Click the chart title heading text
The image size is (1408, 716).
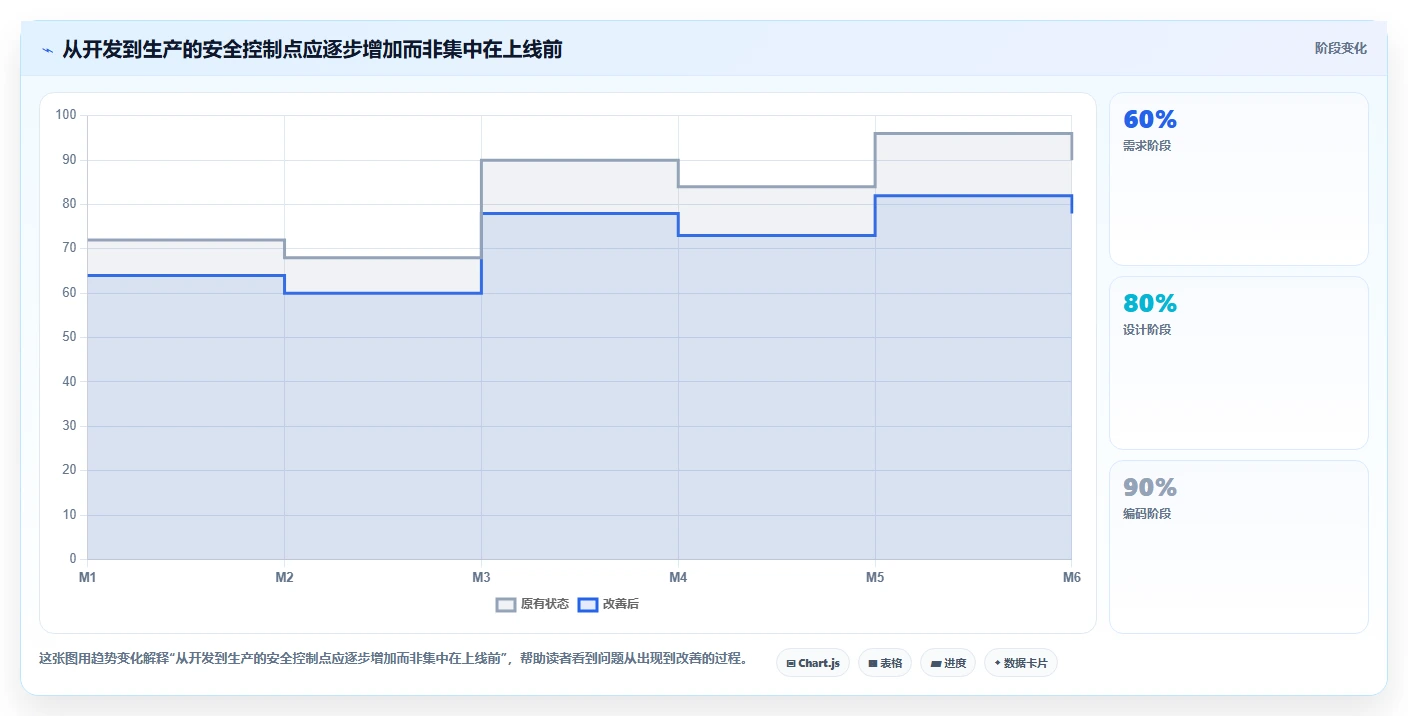312,49
